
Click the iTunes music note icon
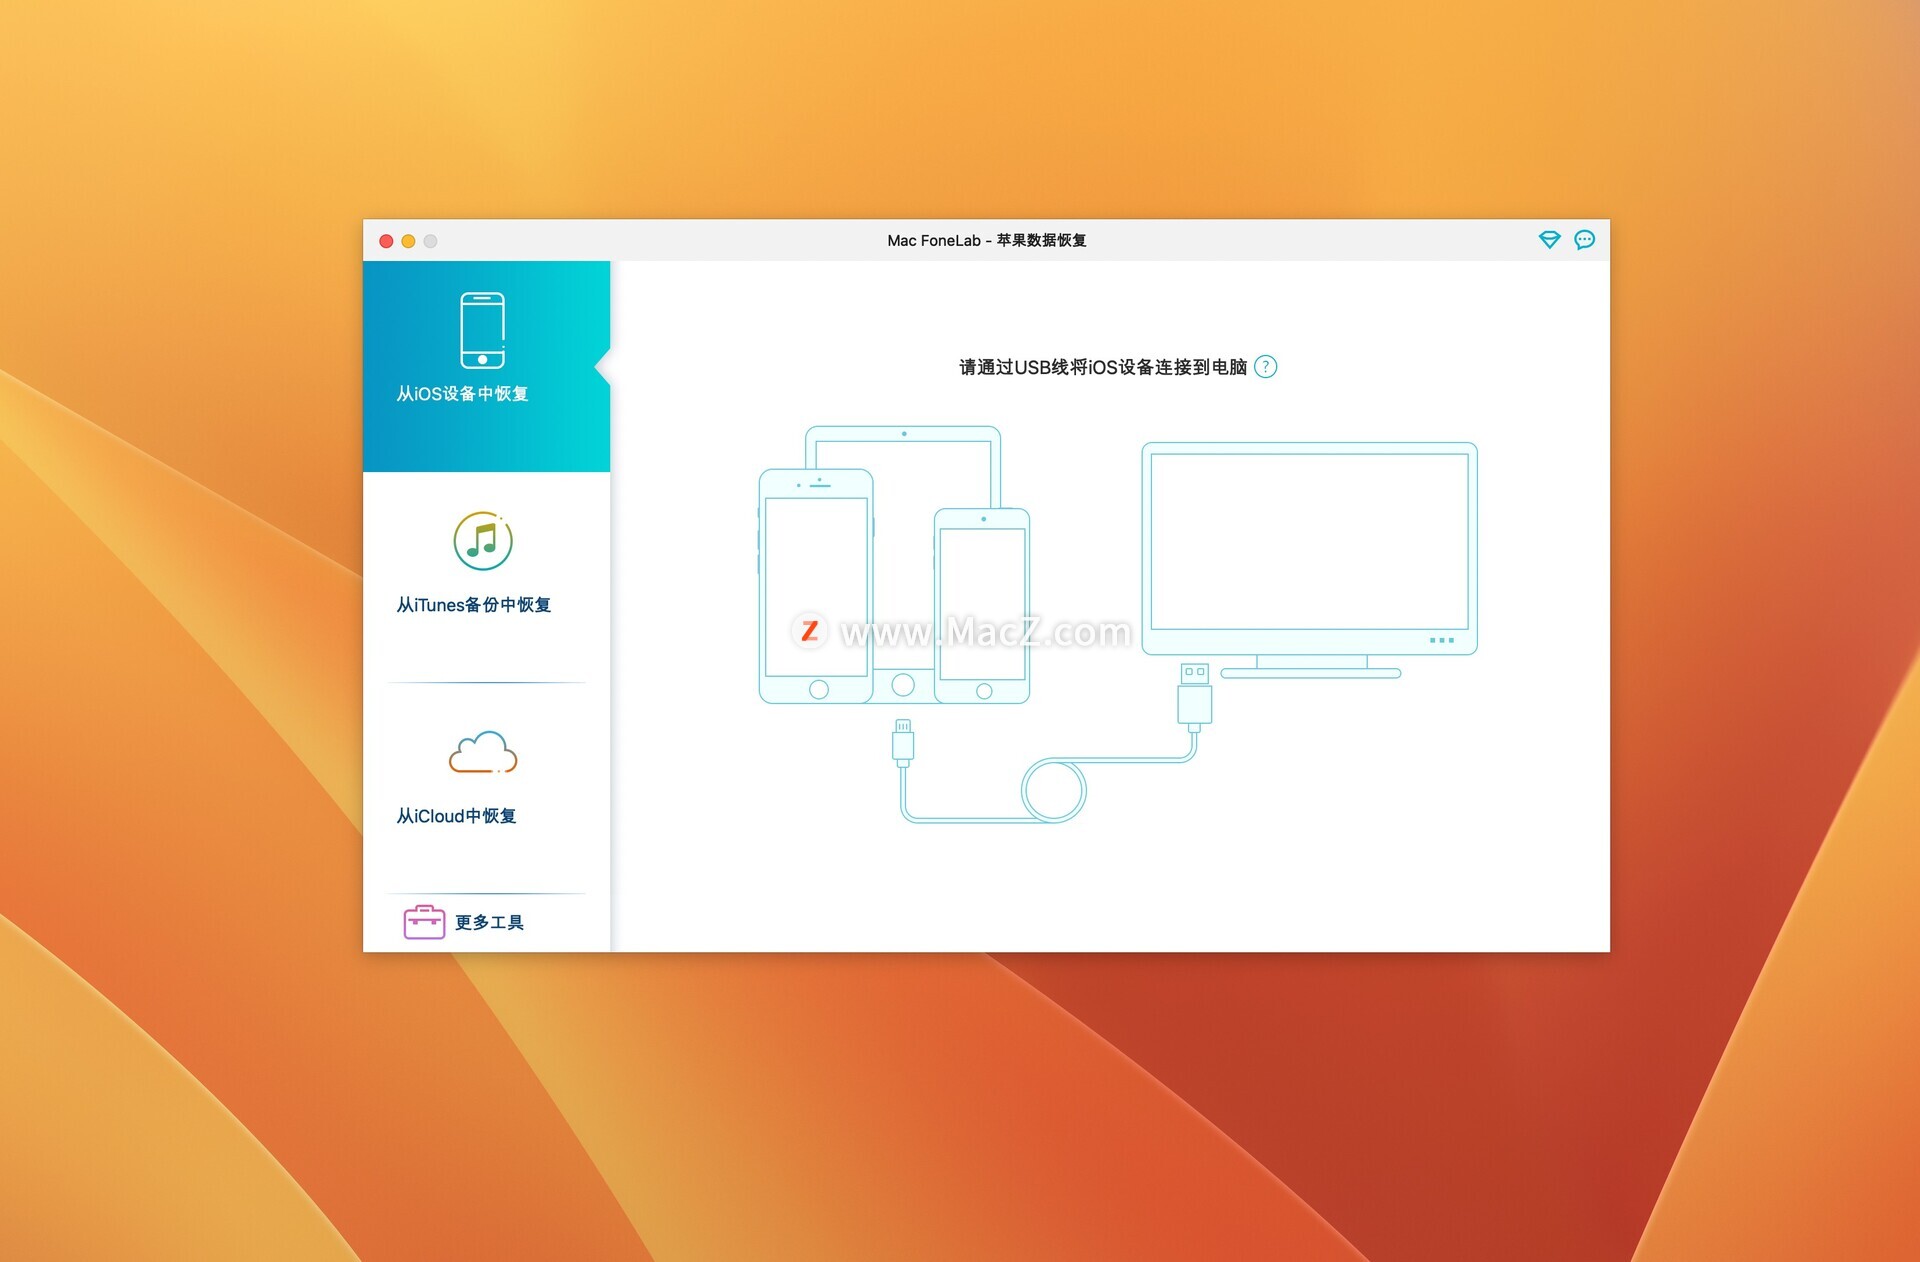click(x=483, y=541)
